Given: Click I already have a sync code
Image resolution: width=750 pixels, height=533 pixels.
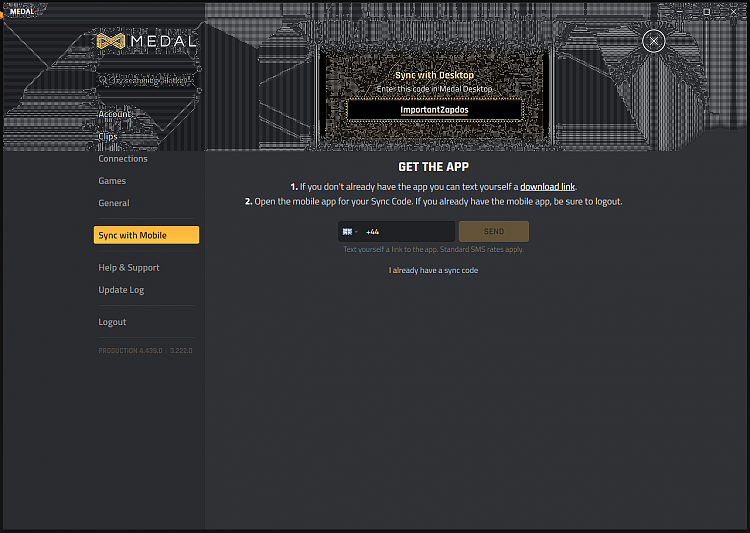Looking at the screenshot, I should point(433,270).
